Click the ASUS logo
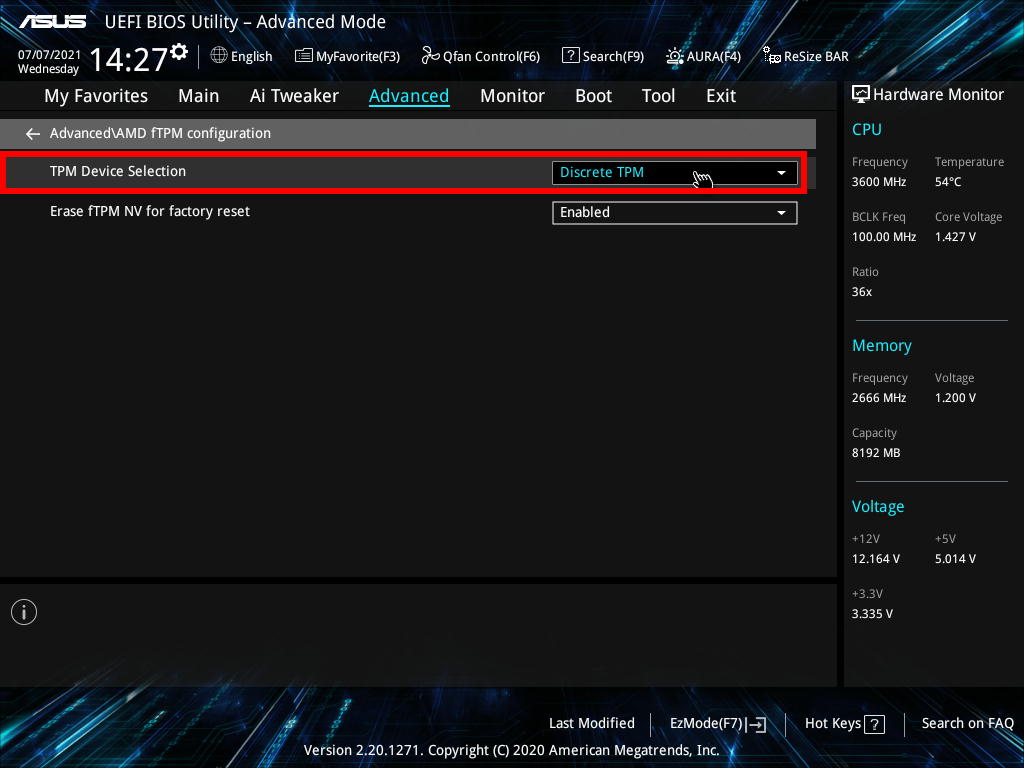The image size is (1024, 768). [x=52, y=22]
